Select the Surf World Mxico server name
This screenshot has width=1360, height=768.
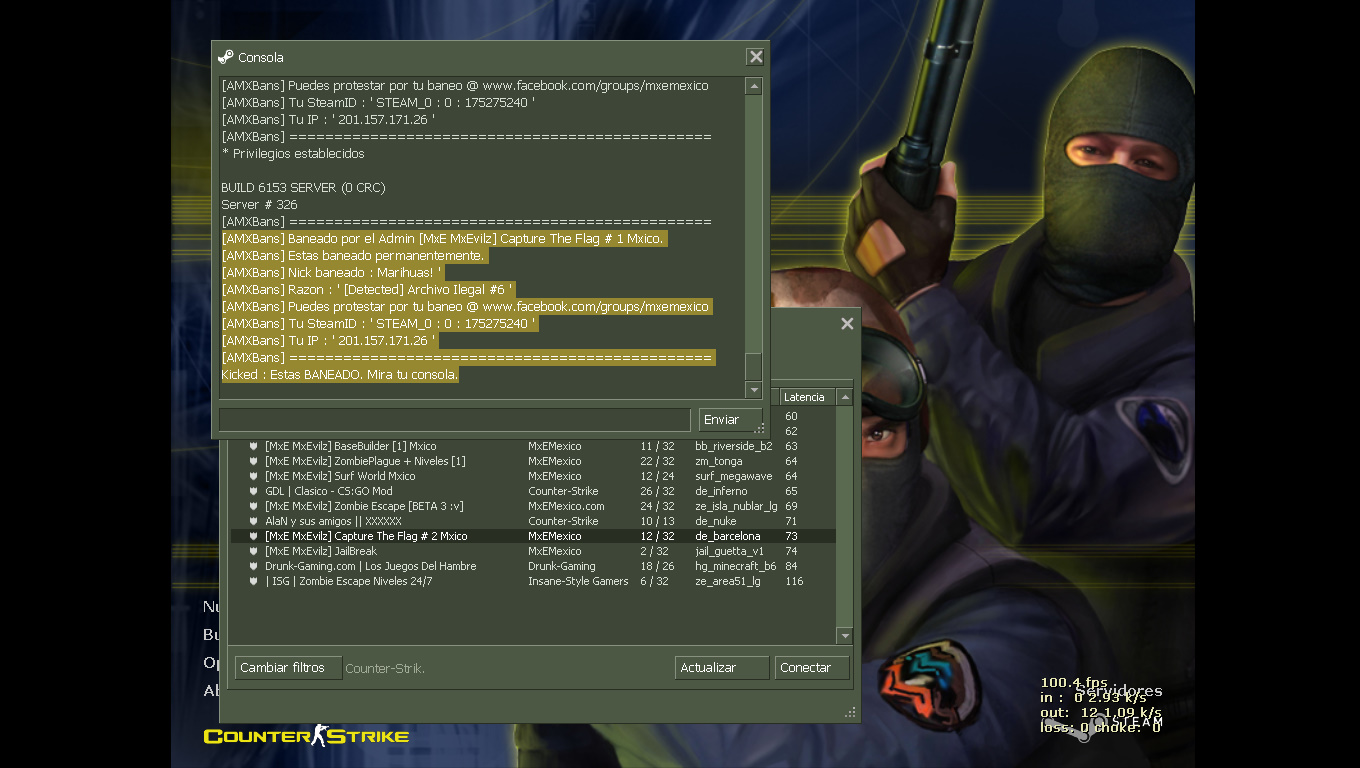pyautogui.click(x=340, y=476)
